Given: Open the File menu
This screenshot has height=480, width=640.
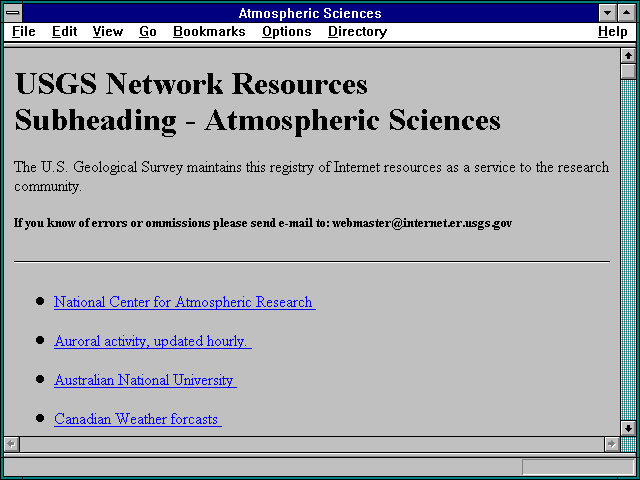Looking at the screenshot, I should pos(24,31).
